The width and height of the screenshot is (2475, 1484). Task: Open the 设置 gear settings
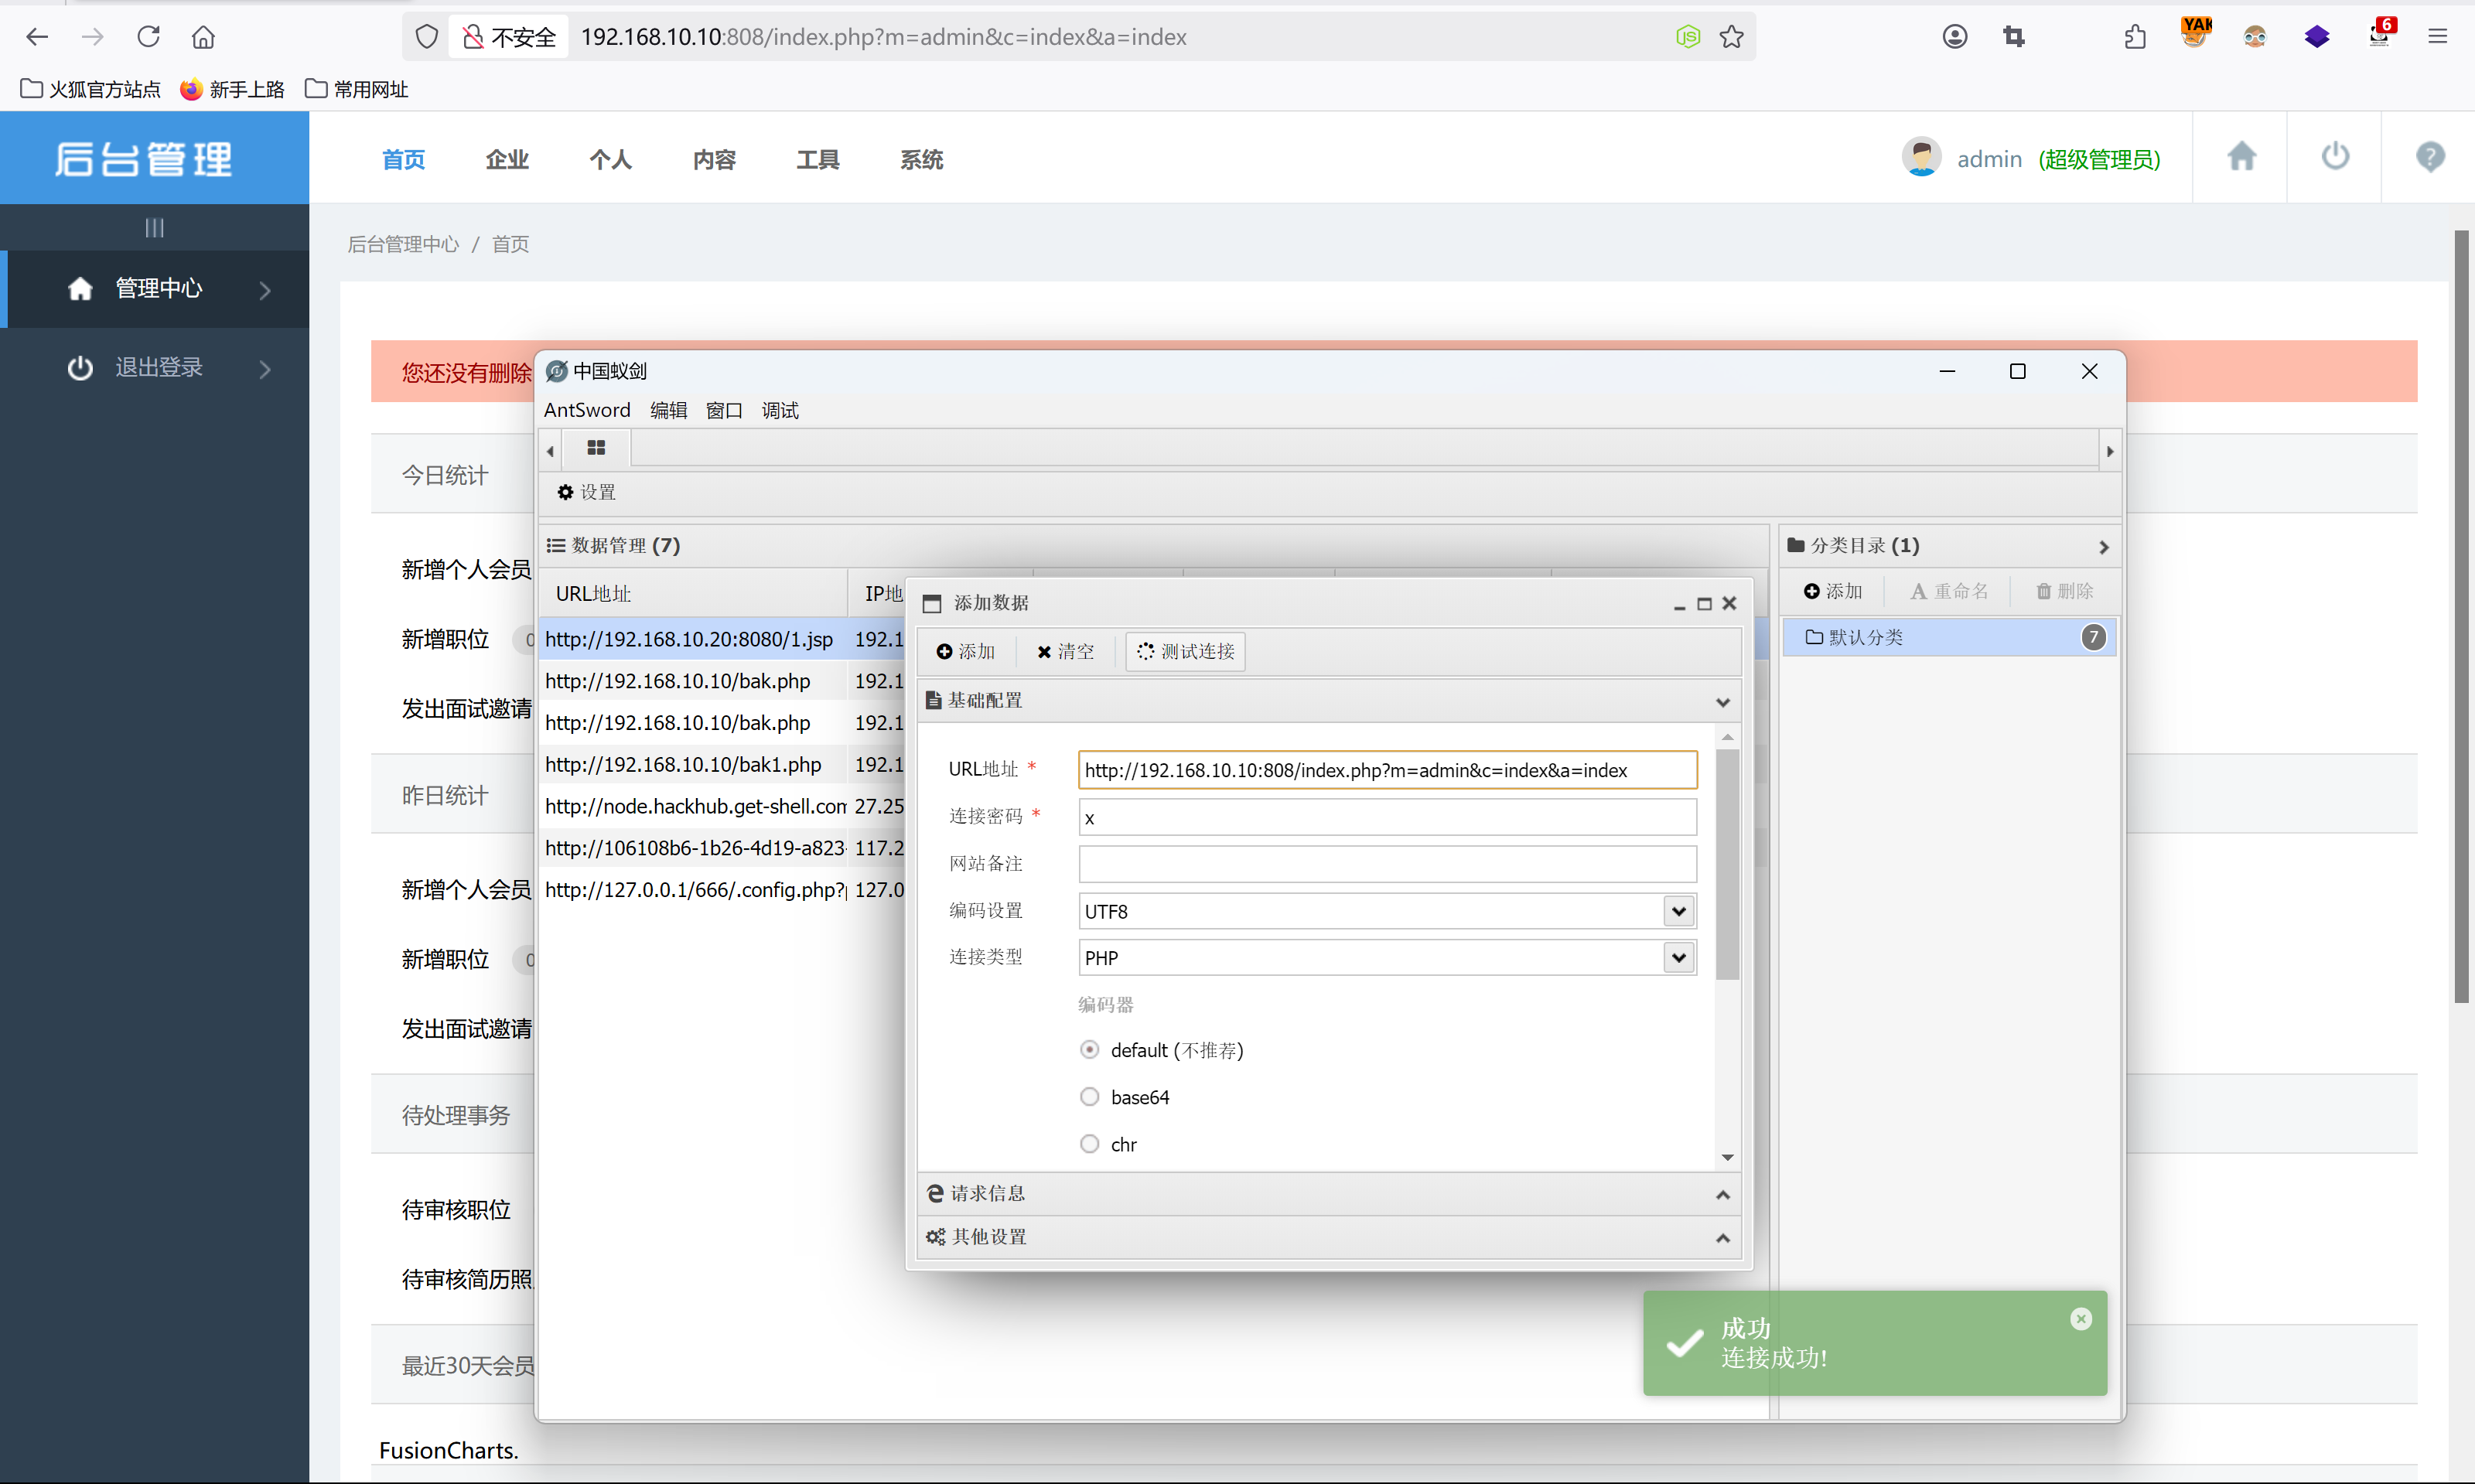[586, 492]
